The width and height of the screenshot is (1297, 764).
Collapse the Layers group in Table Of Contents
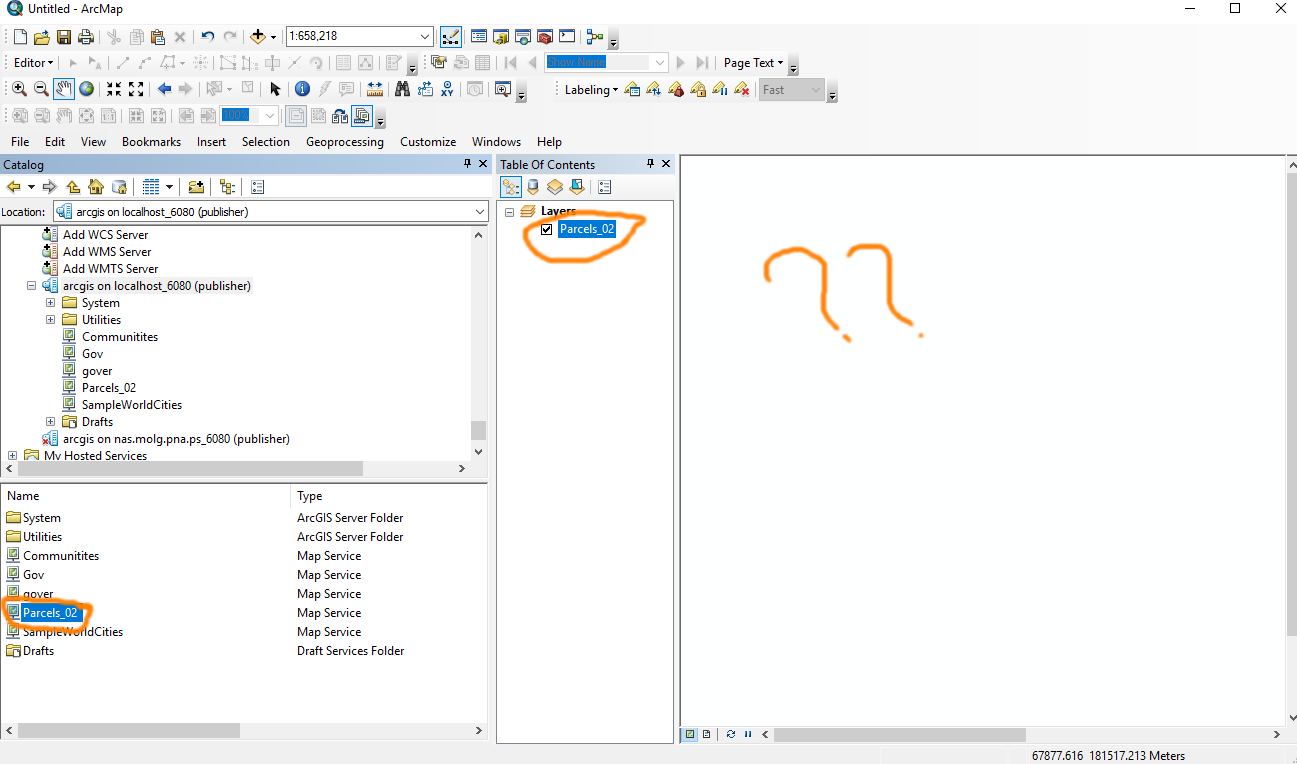coord(509,212)
